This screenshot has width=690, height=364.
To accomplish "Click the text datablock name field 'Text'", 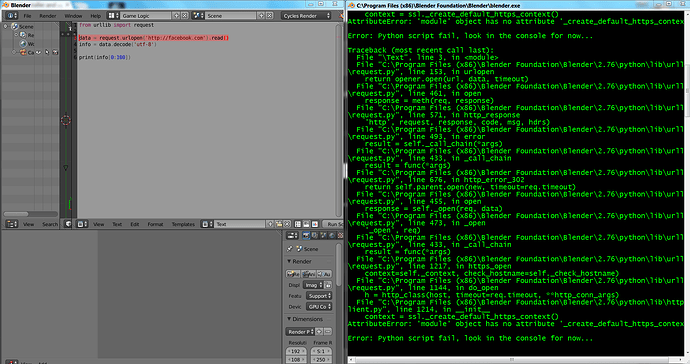I will [x=240, y=224].
